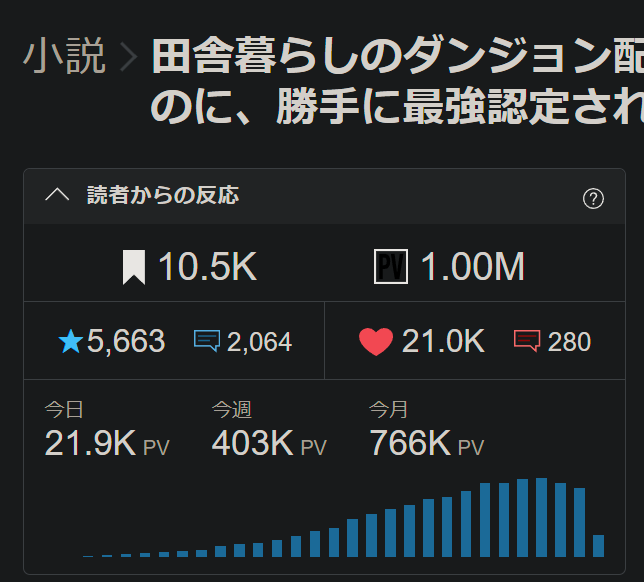Viewport: 644px width, 582px height.
Task: Click the red heart icon
Action: pos(375,342)
